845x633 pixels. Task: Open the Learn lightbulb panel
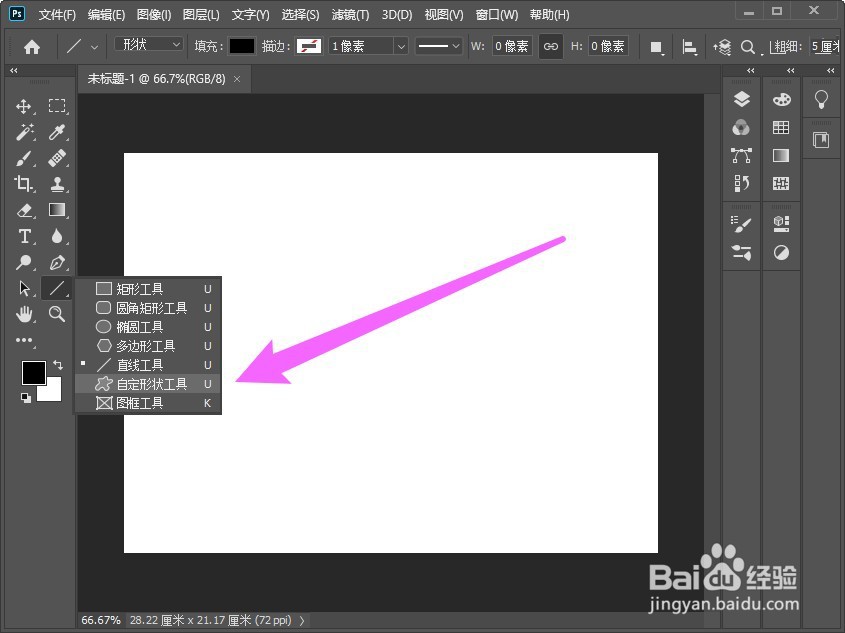tap(821, 99)
